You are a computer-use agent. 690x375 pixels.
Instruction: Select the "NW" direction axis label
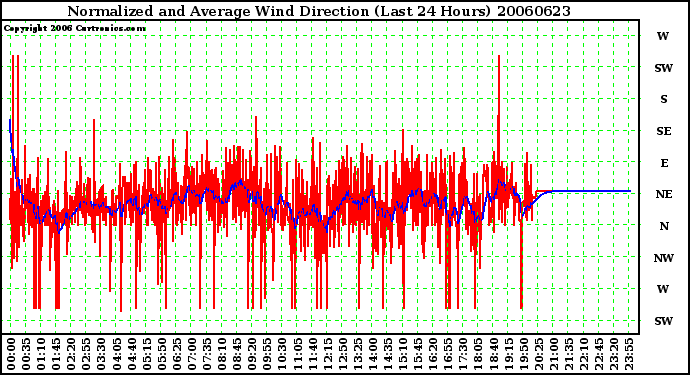[664, 258]
